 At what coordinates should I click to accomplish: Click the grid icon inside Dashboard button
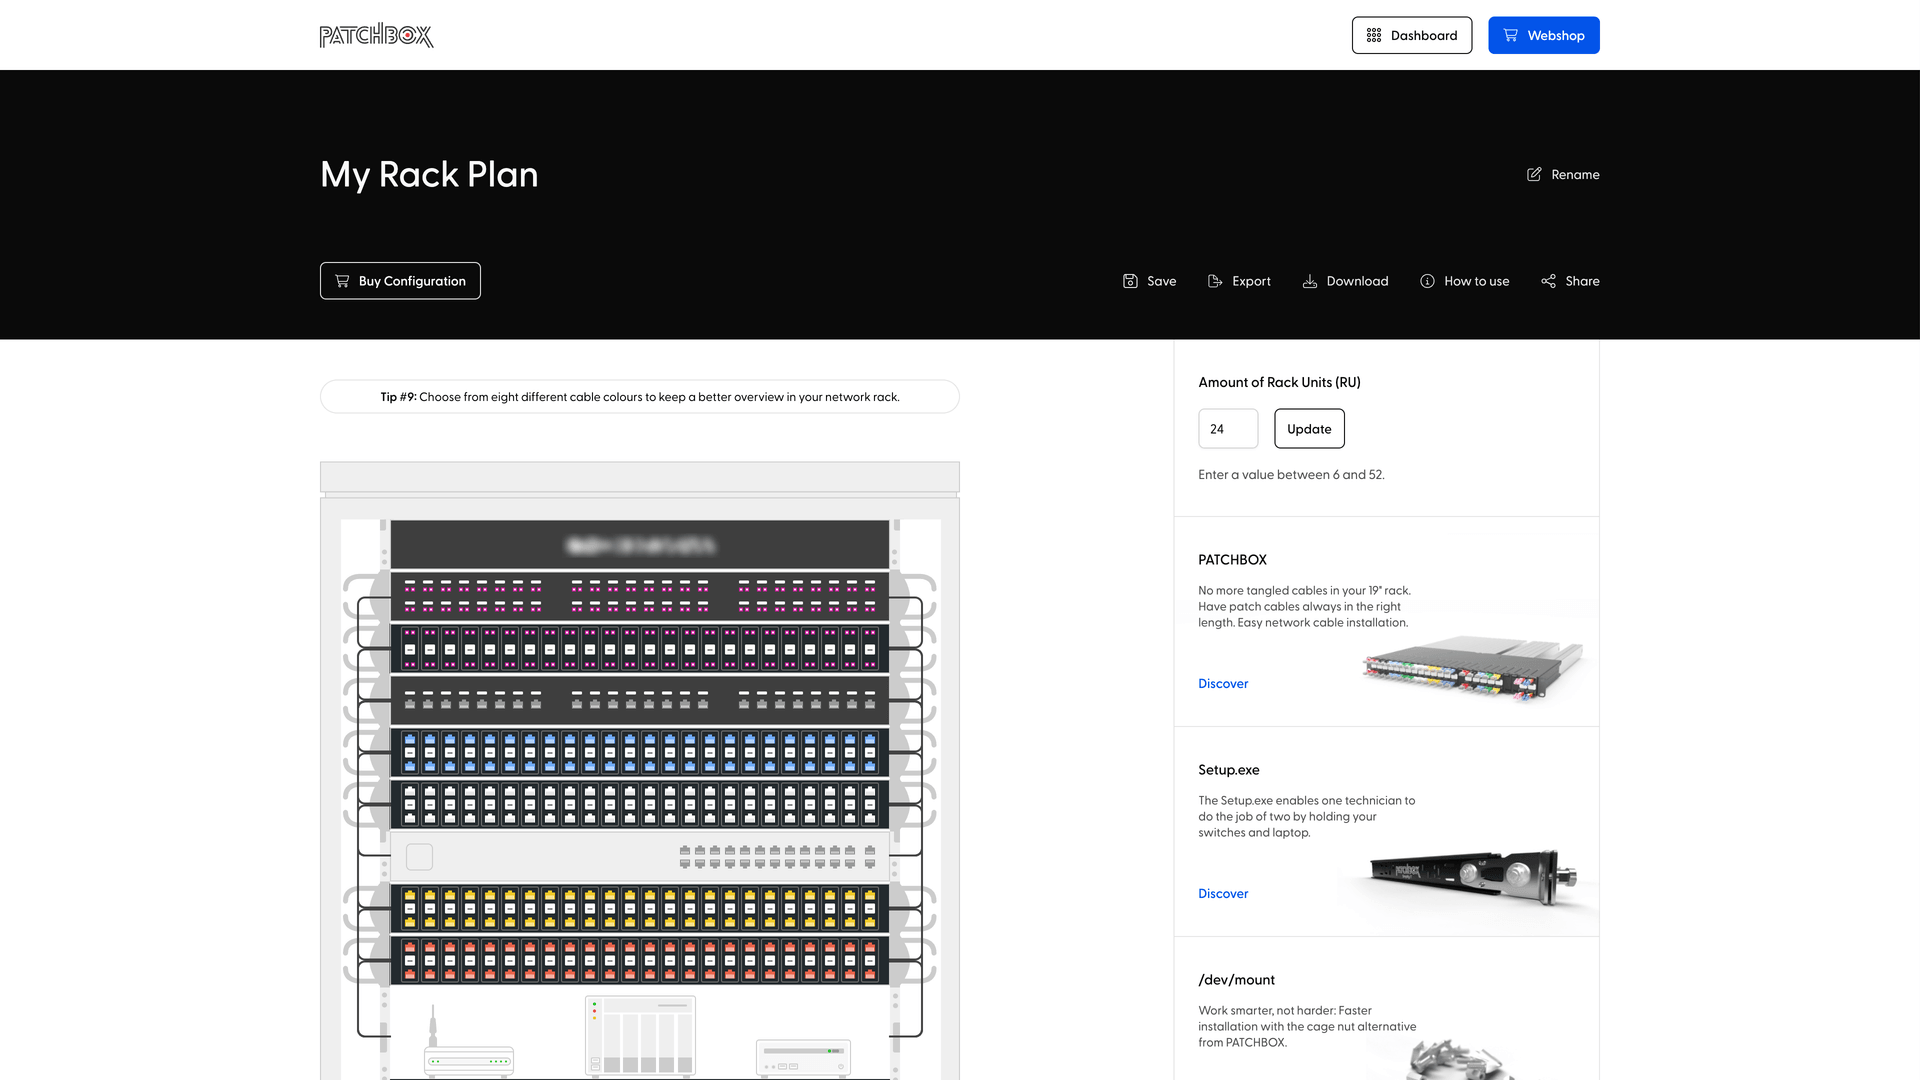click(1374, 35)
